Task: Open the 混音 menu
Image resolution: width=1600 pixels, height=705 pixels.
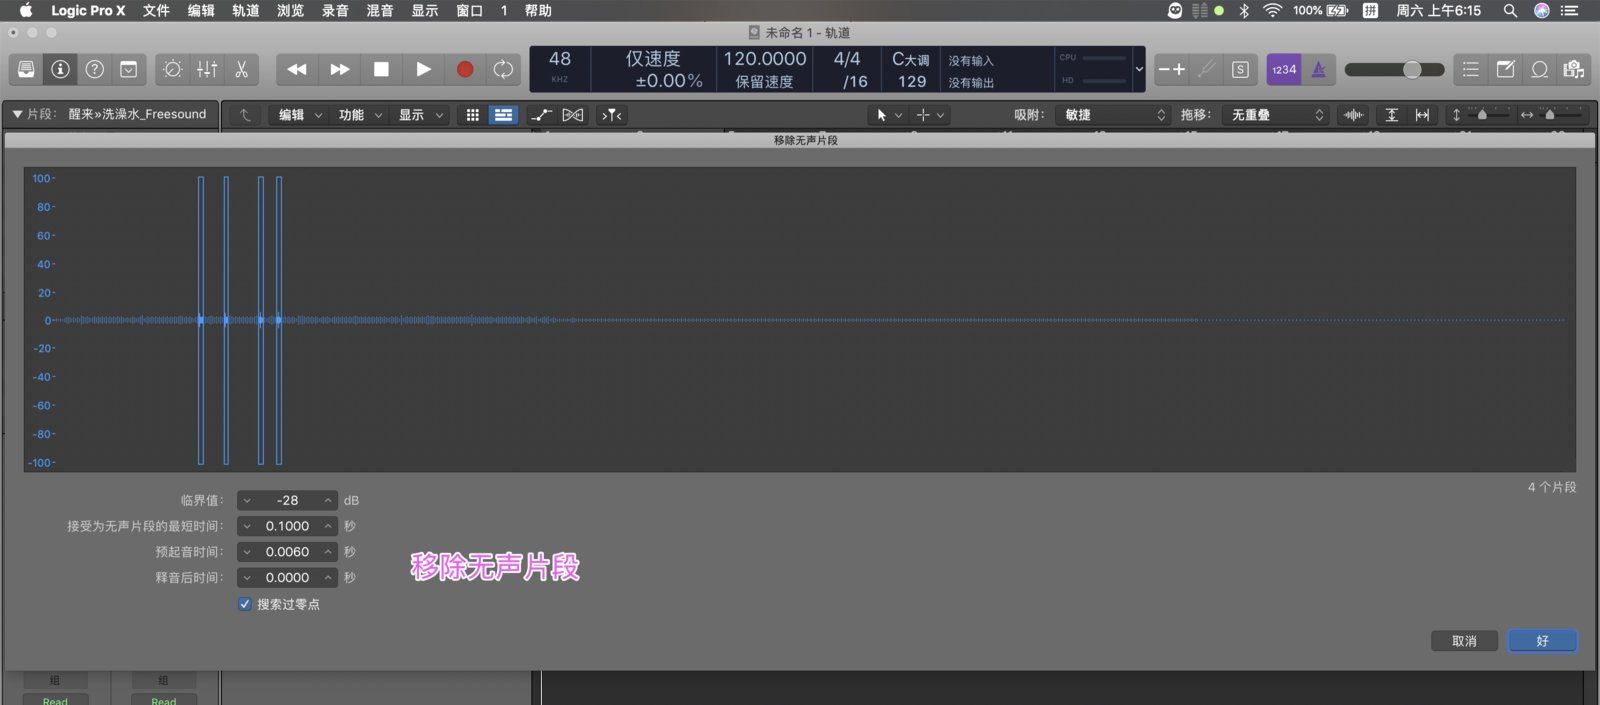Action: [x=380, y=10]
